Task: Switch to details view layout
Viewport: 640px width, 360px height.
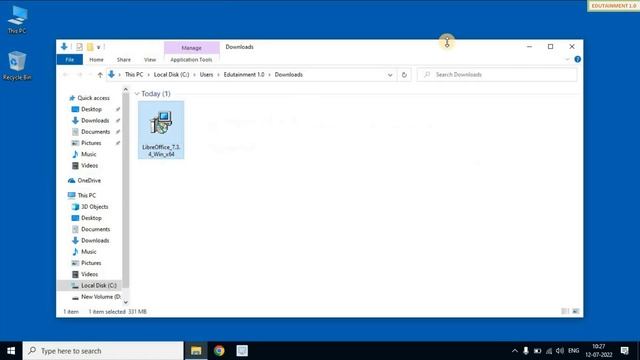Action: click(565, 311)
